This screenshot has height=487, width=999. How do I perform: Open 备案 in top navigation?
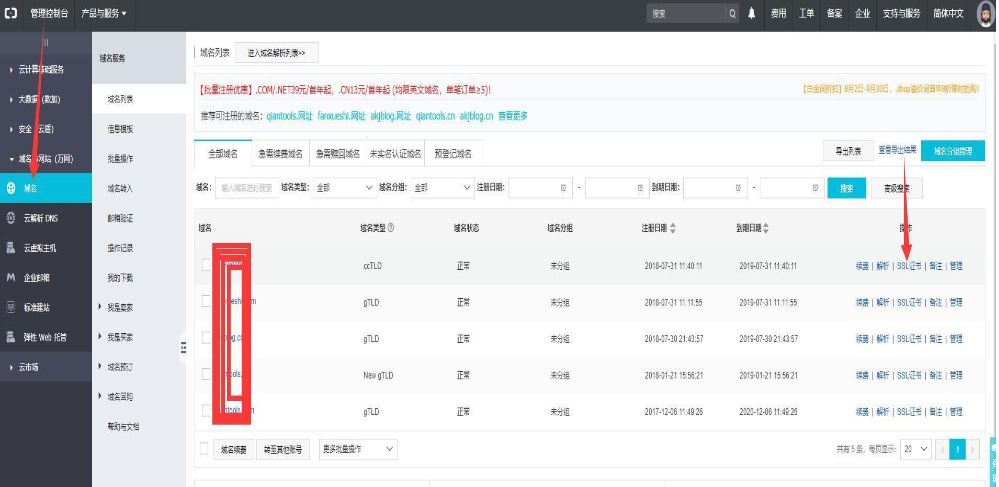coord(835,13)
